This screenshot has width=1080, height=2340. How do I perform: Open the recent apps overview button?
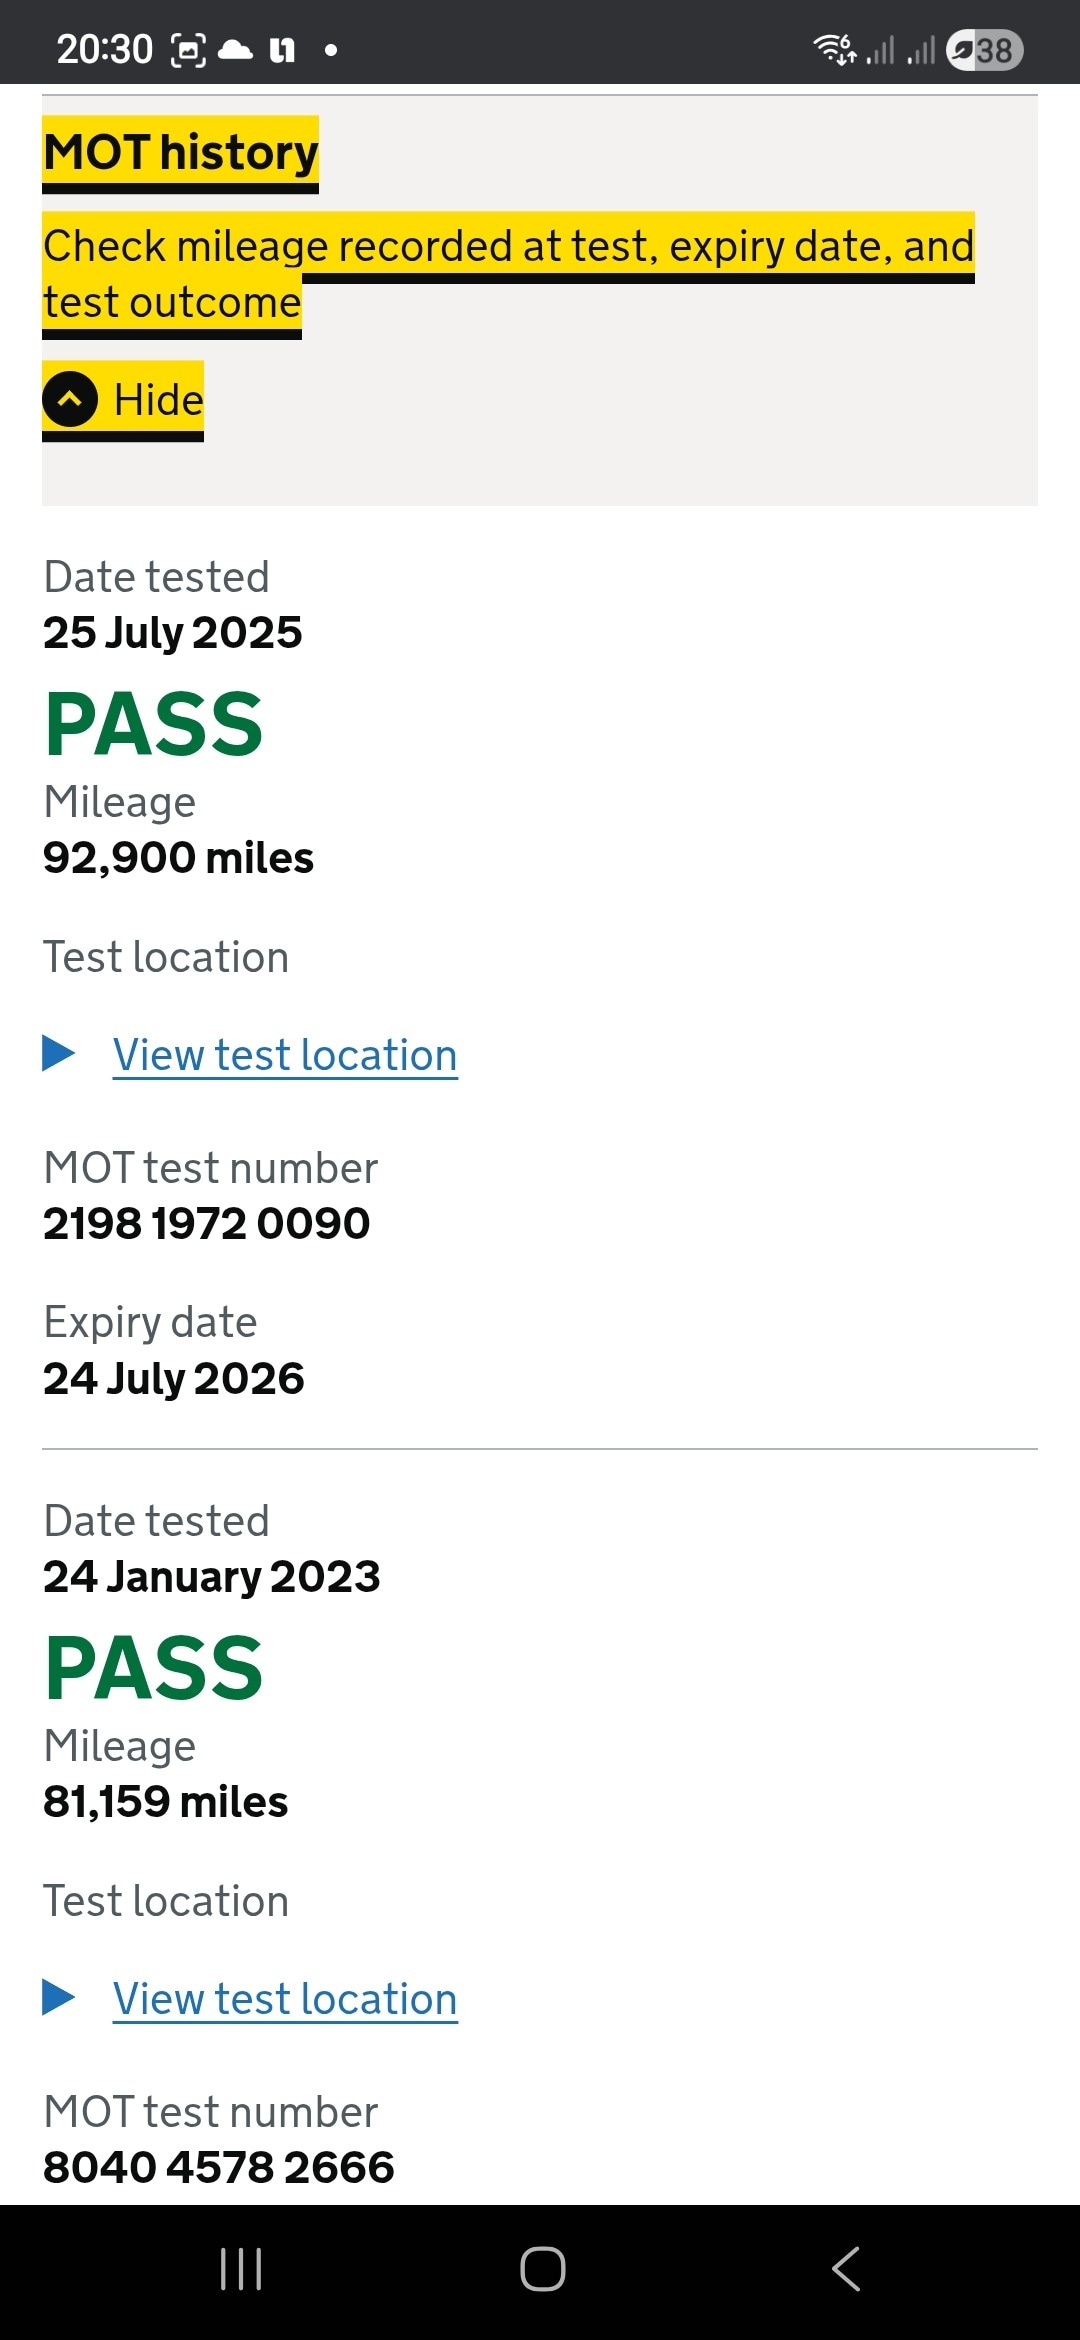241,2268
